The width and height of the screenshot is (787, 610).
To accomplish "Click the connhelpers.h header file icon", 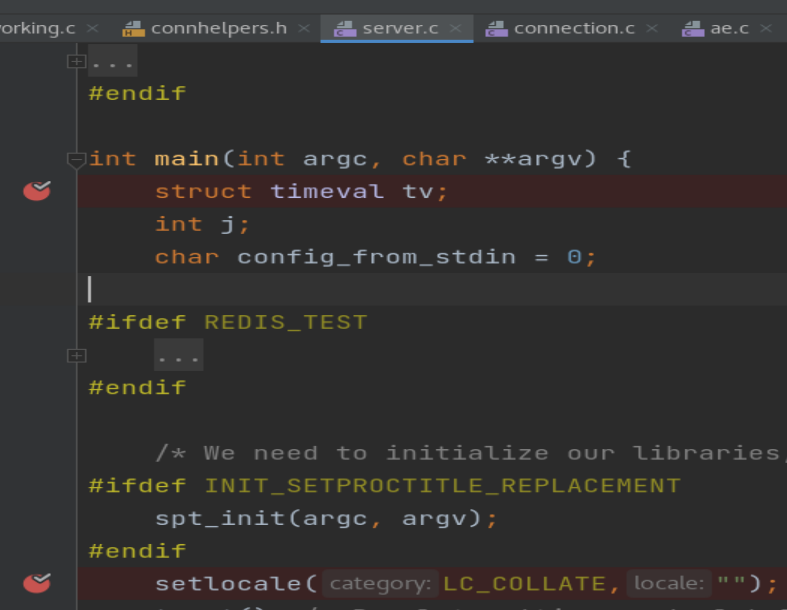I will tap(134, 28).
